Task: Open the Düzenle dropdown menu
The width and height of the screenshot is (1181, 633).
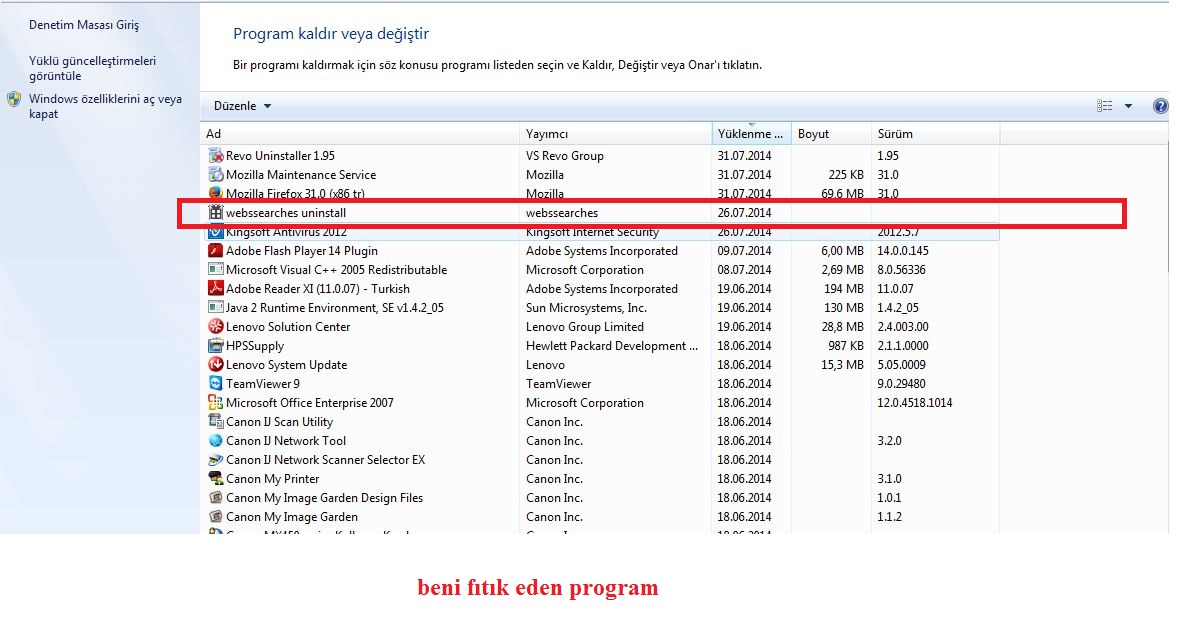Action: coord(242,106)
